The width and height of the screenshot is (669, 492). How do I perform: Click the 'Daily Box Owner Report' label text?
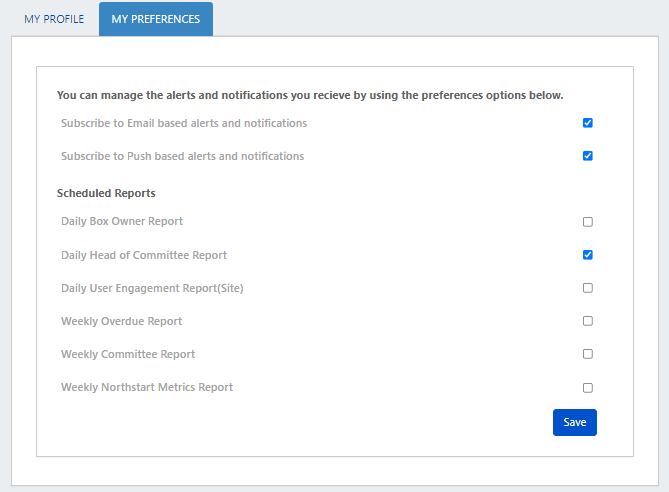click(122, 221)
